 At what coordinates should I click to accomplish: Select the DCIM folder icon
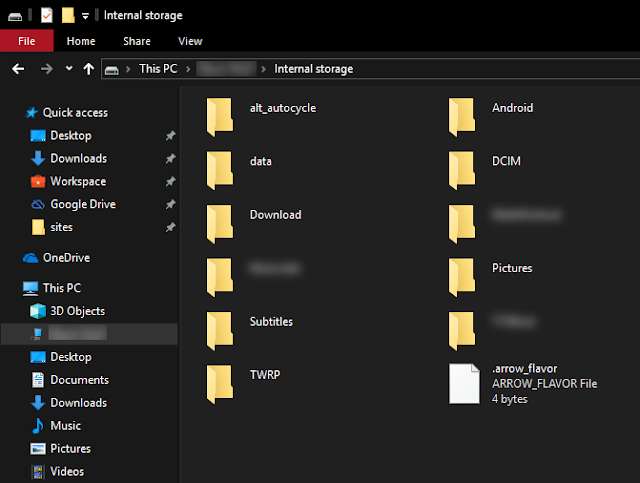(x=462, y=170)
